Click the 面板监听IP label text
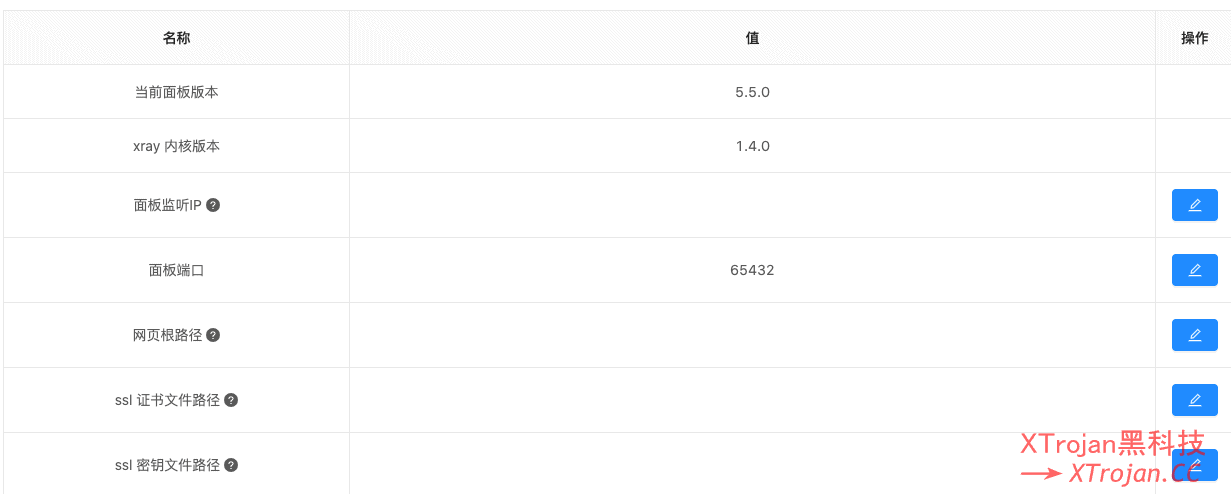The height and width of the screenshot is (494, 1231). tap(168, 205)
